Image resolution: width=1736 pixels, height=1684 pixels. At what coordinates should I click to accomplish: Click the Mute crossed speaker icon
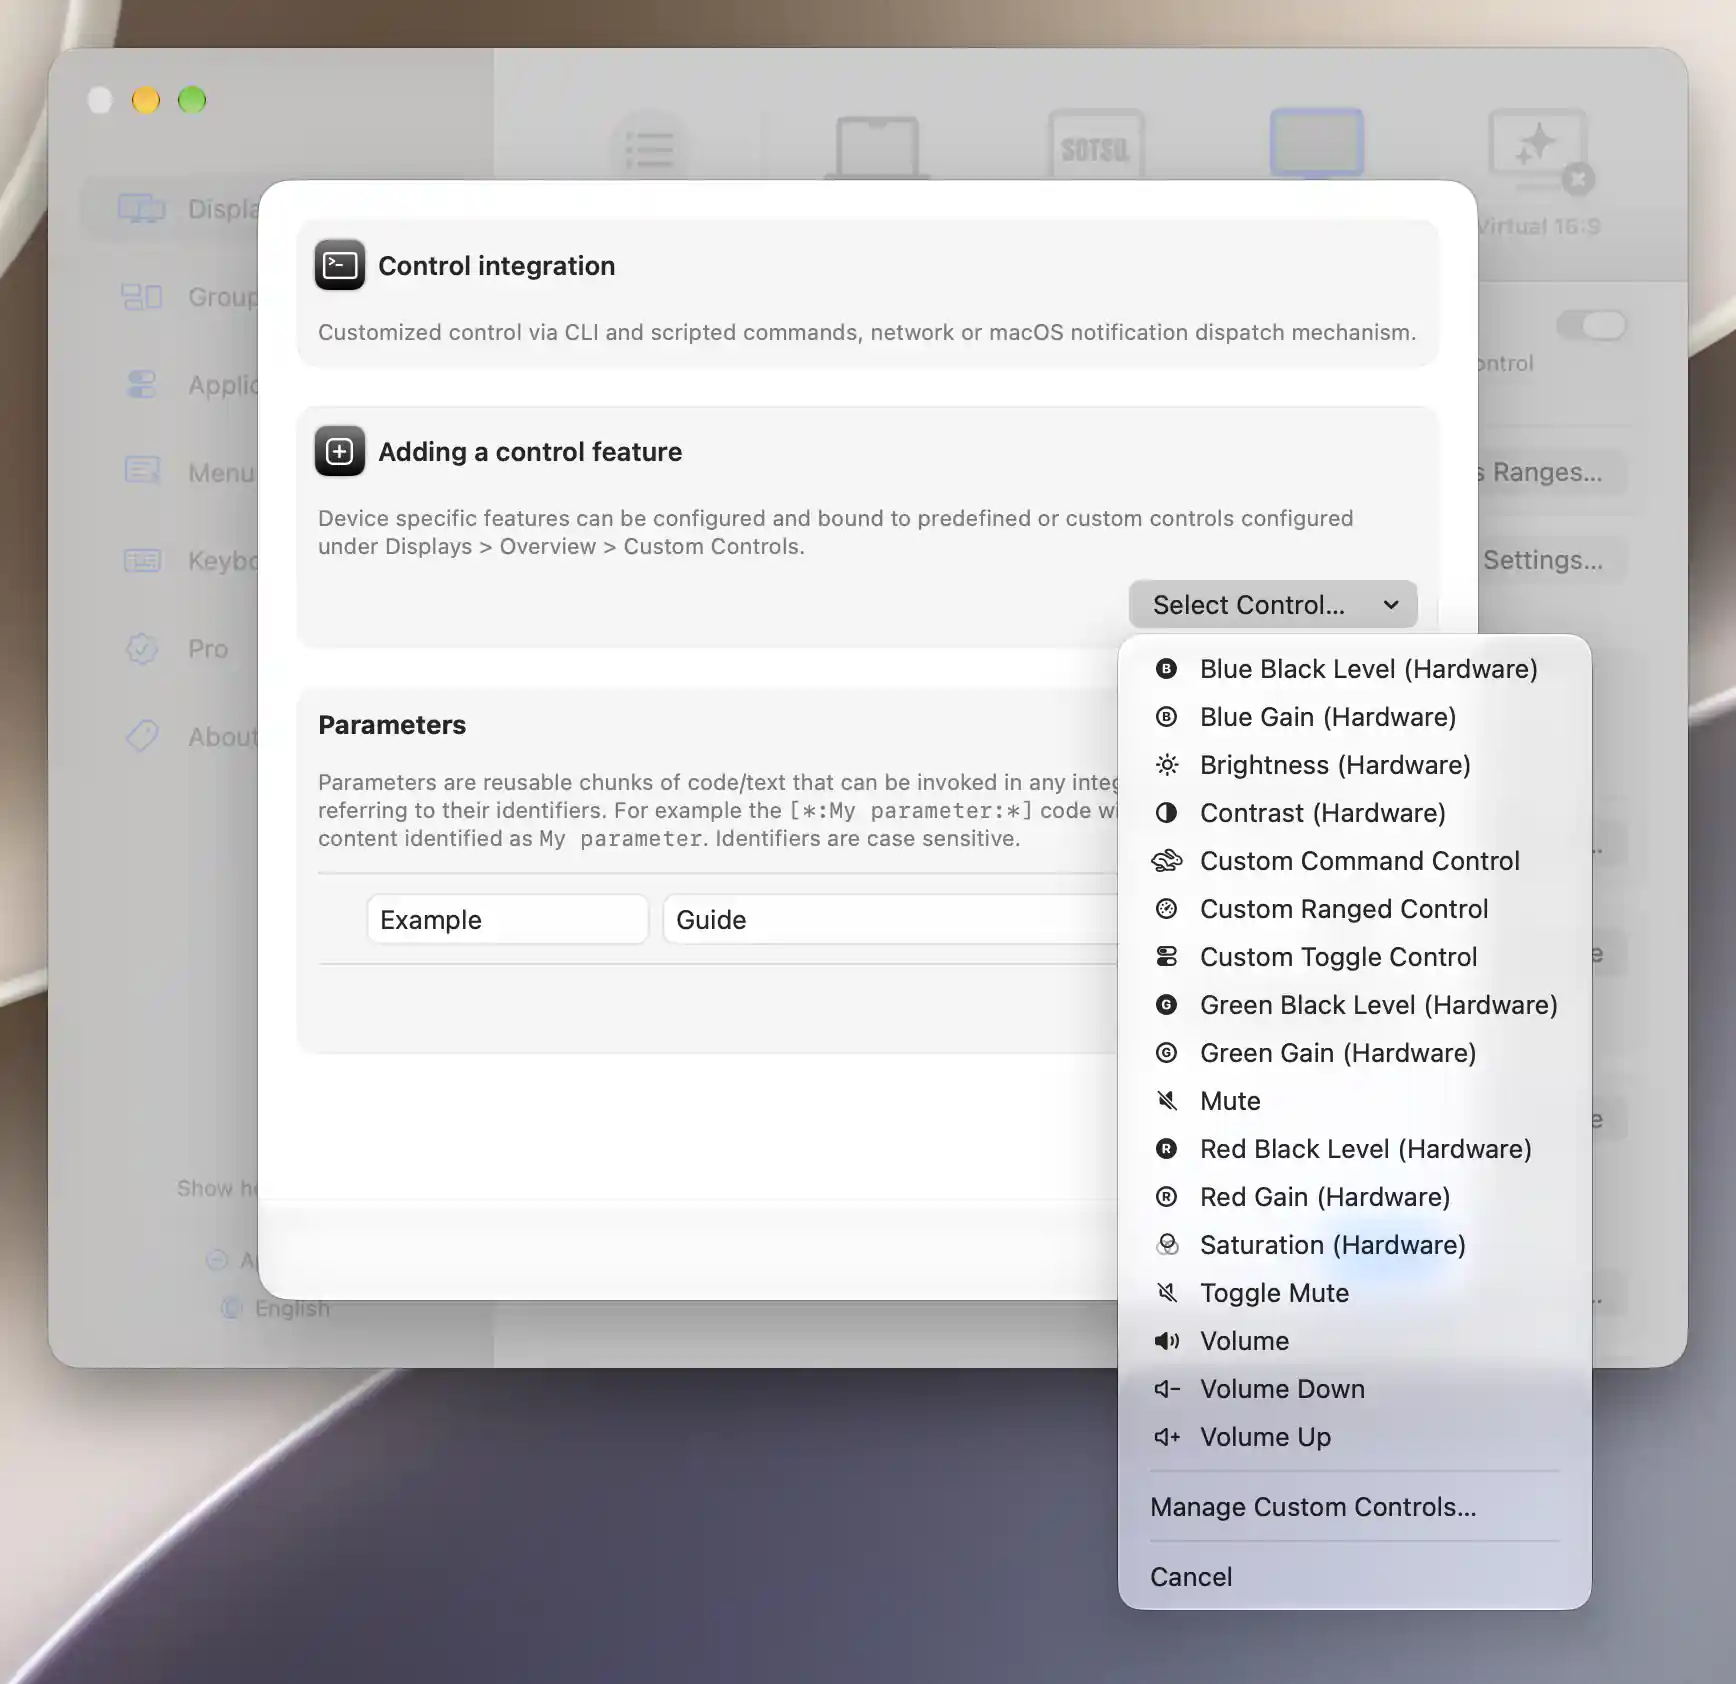(x=1166, y=1101)
